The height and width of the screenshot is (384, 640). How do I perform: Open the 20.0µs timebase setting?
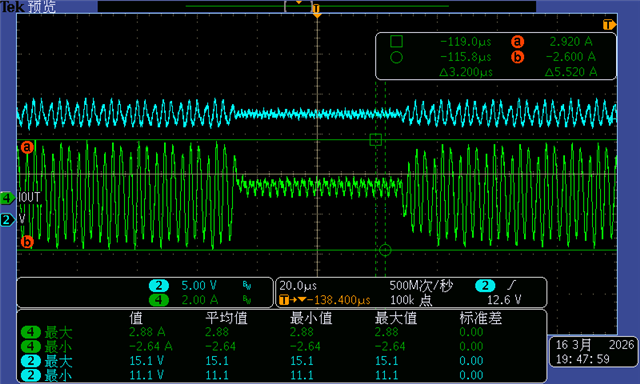(298, 286)
